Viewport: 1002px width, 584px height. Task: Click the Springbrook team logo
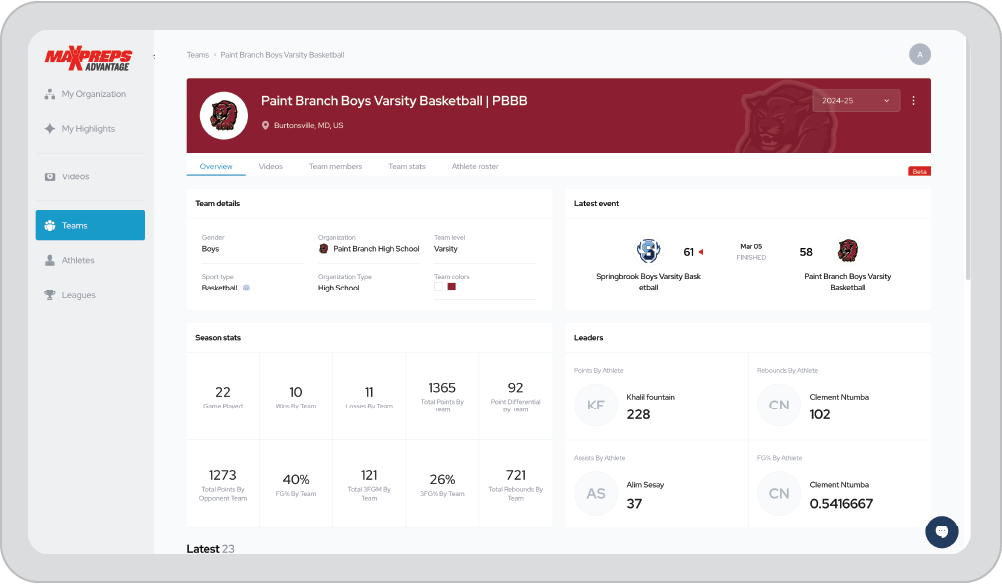click(648, 251)
